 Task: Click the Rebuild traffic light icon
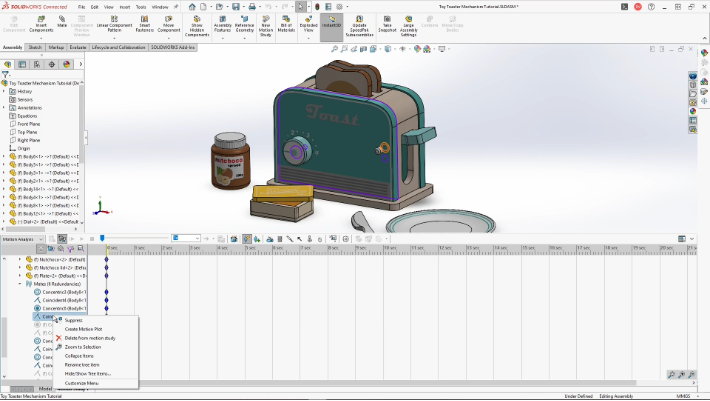click(317, 7)
